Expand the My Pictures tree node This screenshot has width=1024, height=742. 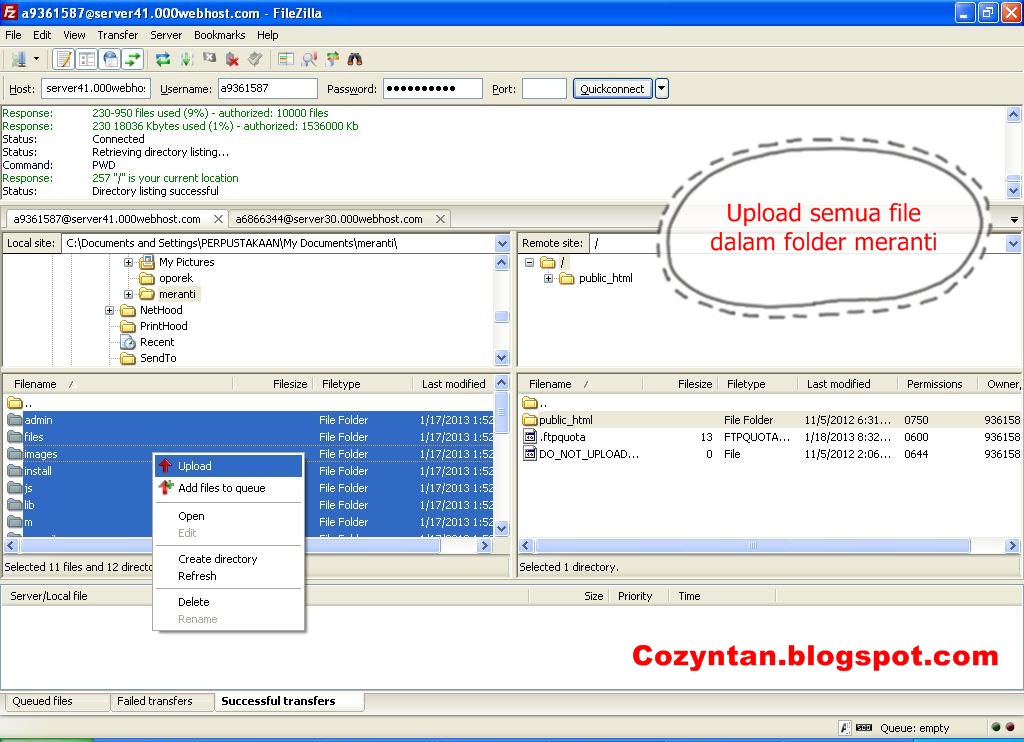tap(129, 263)
